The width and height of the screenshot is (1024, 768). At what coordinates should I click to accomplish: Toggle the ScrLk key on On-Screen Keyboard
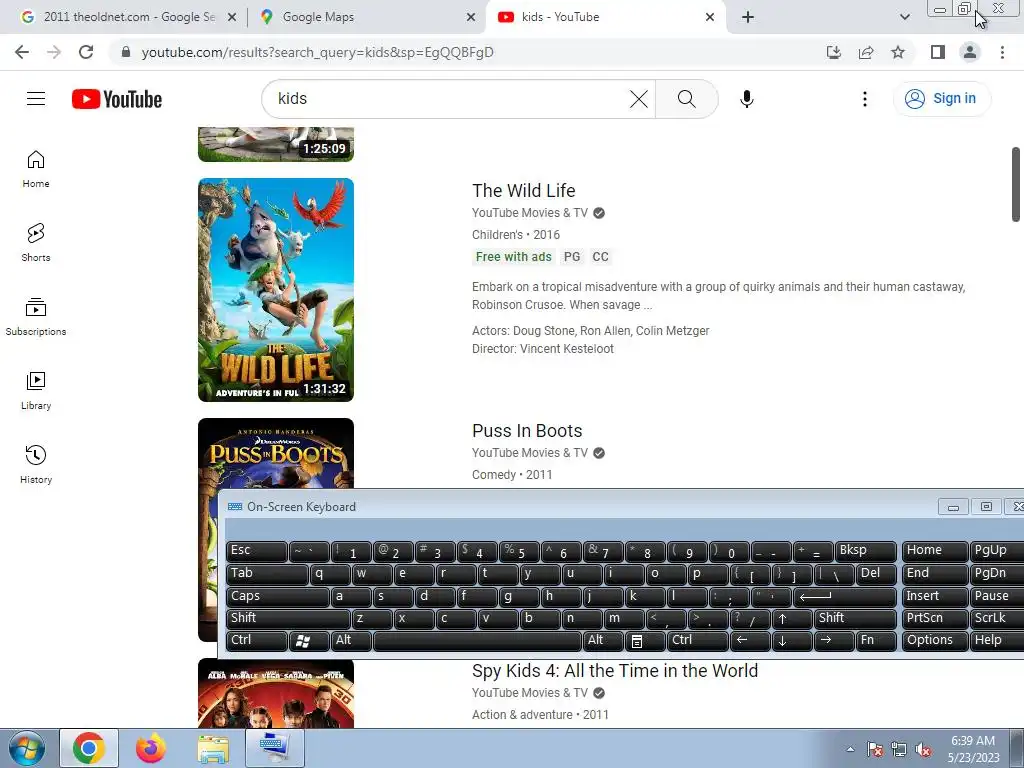click(996, 618)
